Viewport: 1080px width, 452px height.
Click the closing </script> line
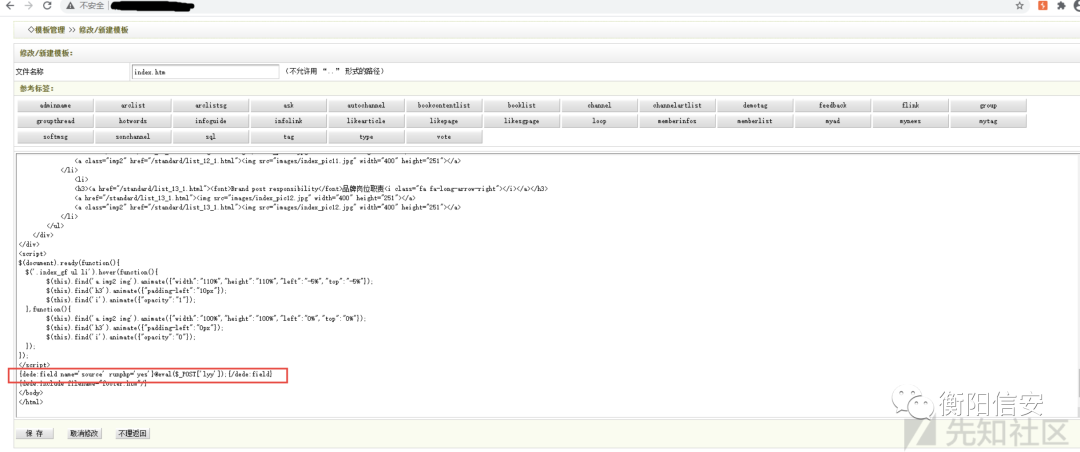34,364
